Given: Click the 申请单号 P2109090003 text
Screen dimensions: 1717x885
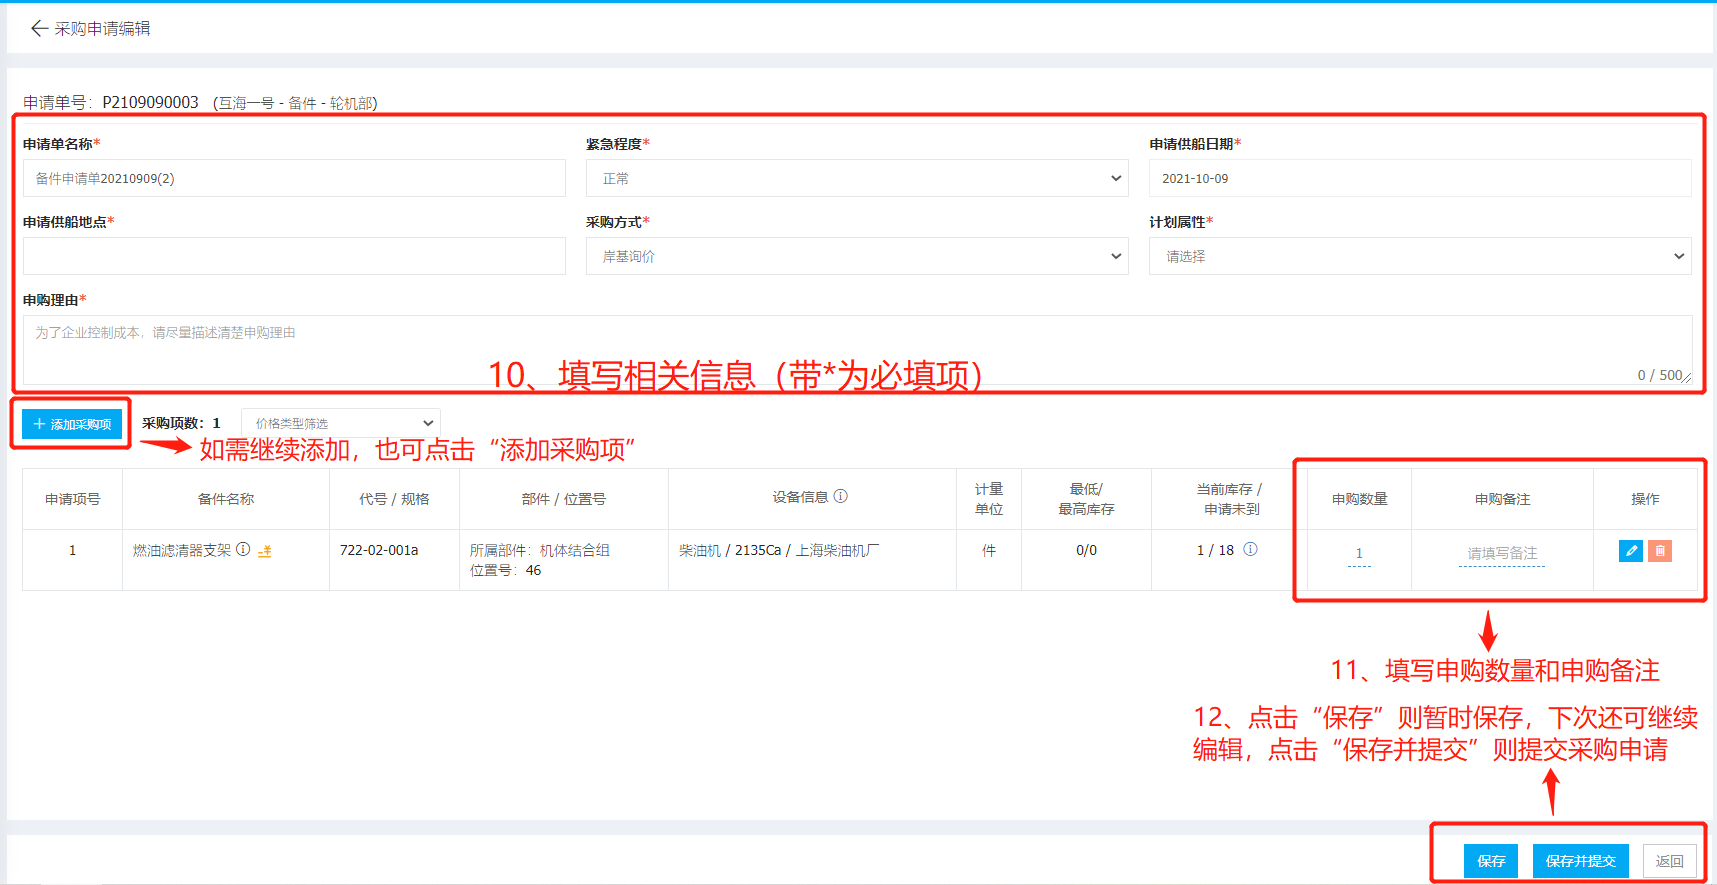Looking at the screenshot, I should point(111,102).
